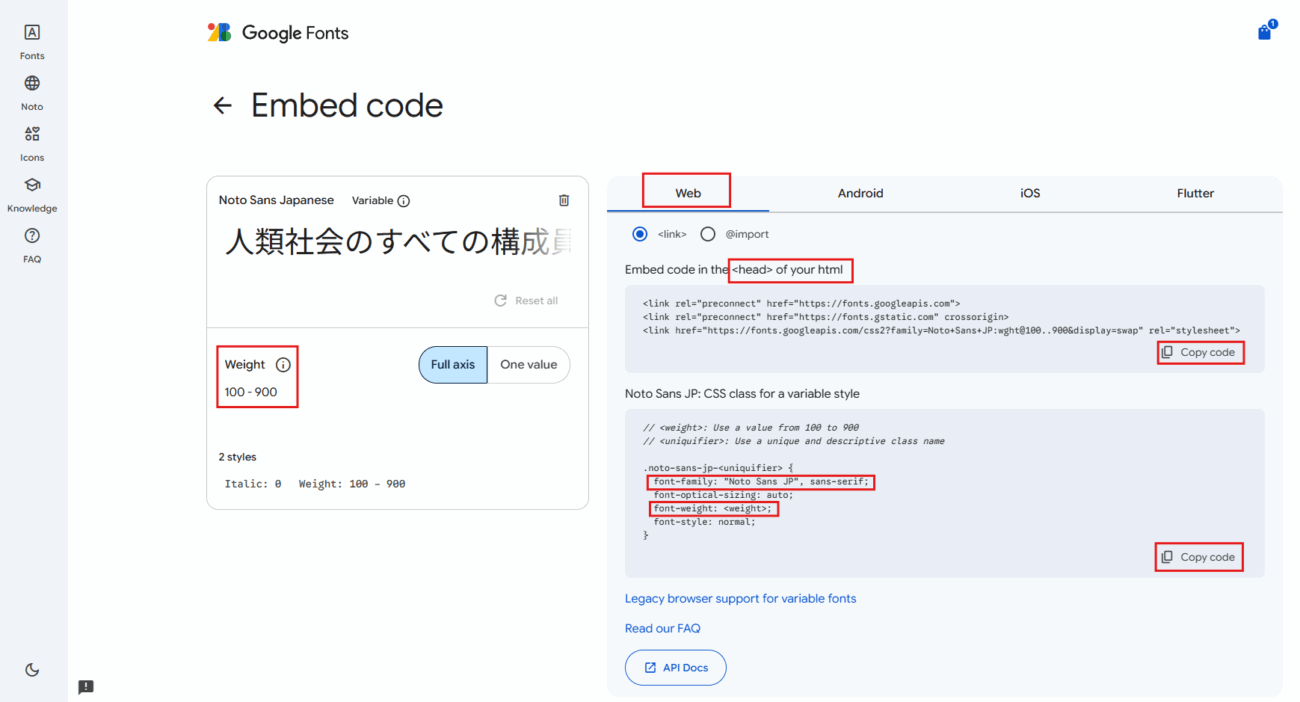Remove Noto Sans Japanese with trash icon
The height and width of the screenshot is (702, 1300).
click(564, 200)
